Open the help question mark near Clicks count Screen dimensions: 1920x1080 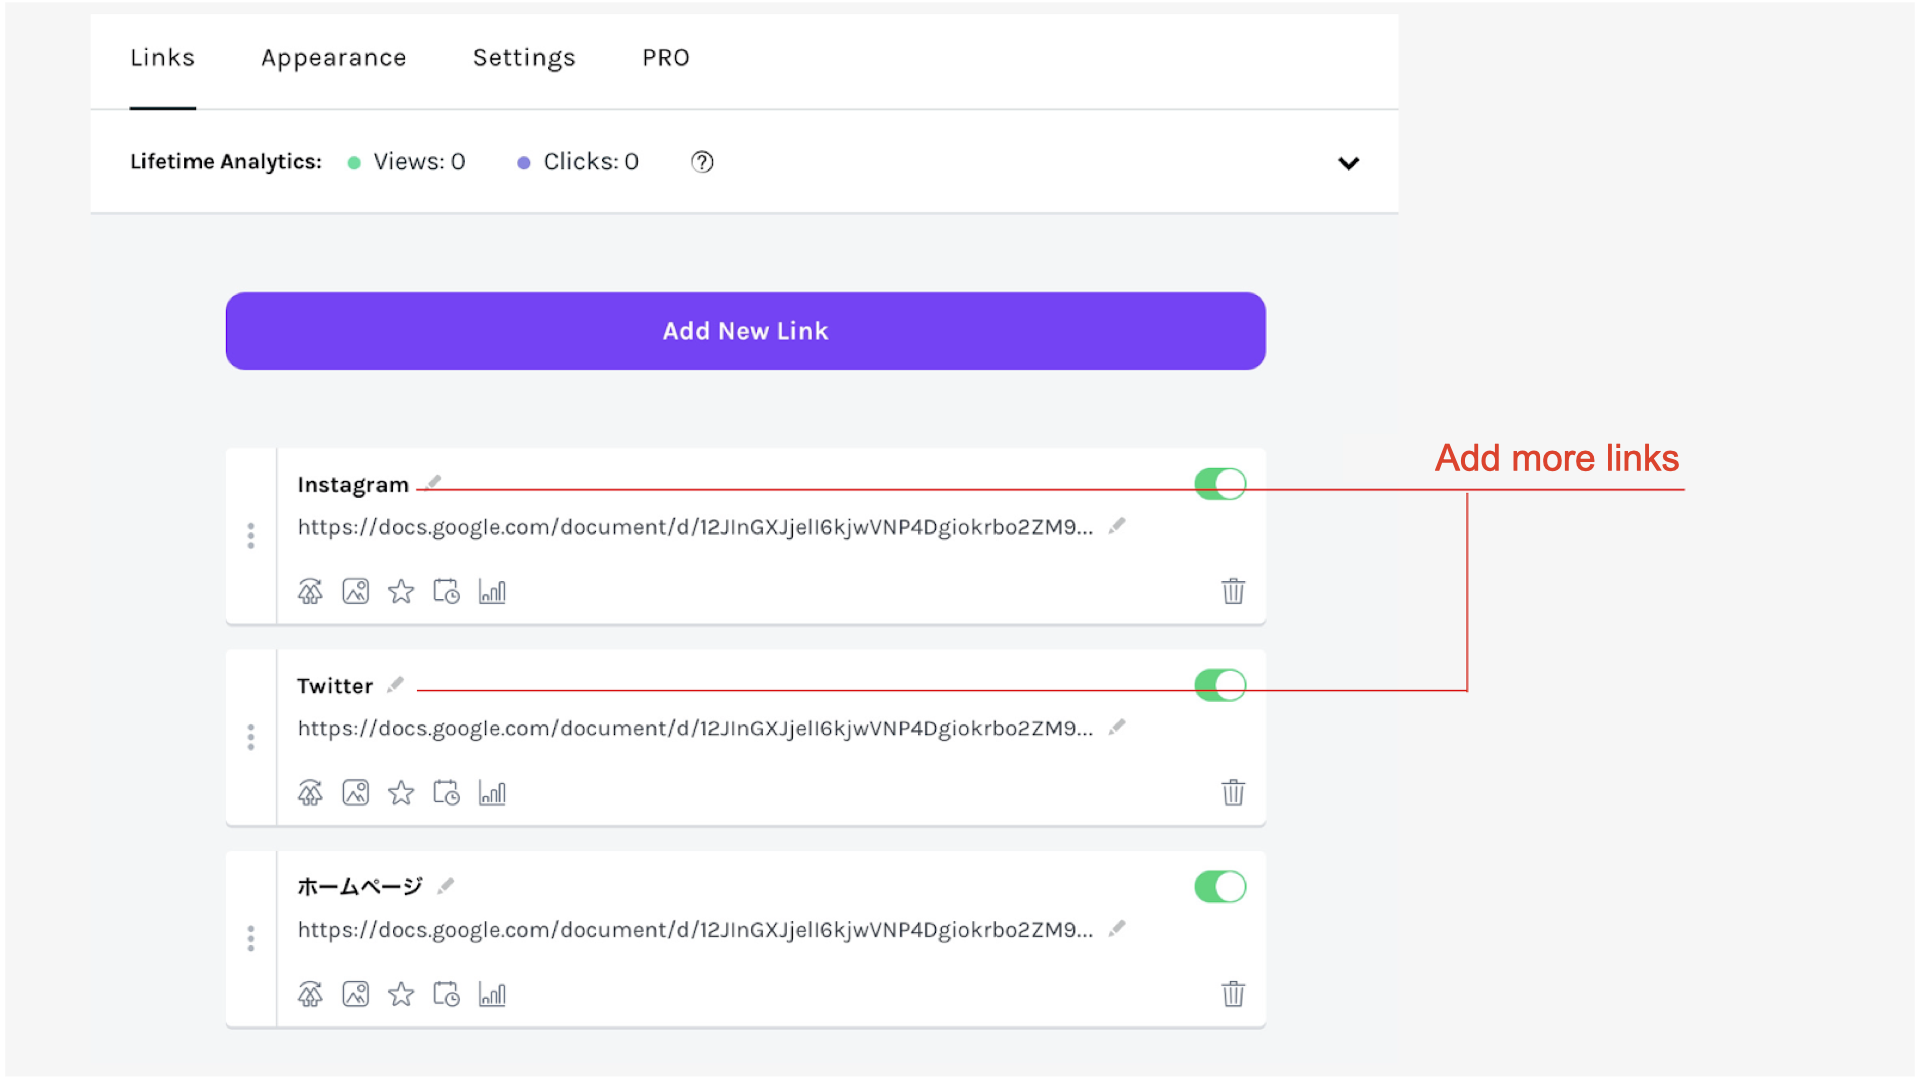pos(701,161)
